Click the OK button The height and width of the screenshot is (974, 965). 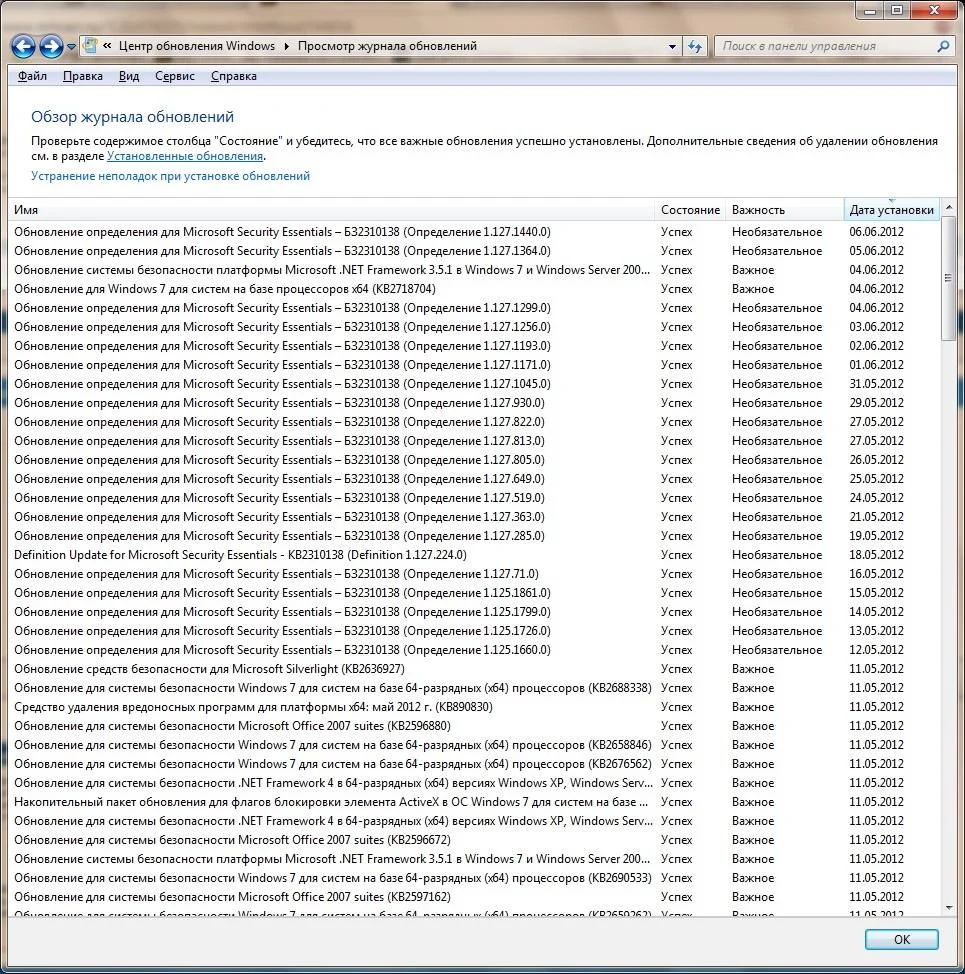pos(902,939)
